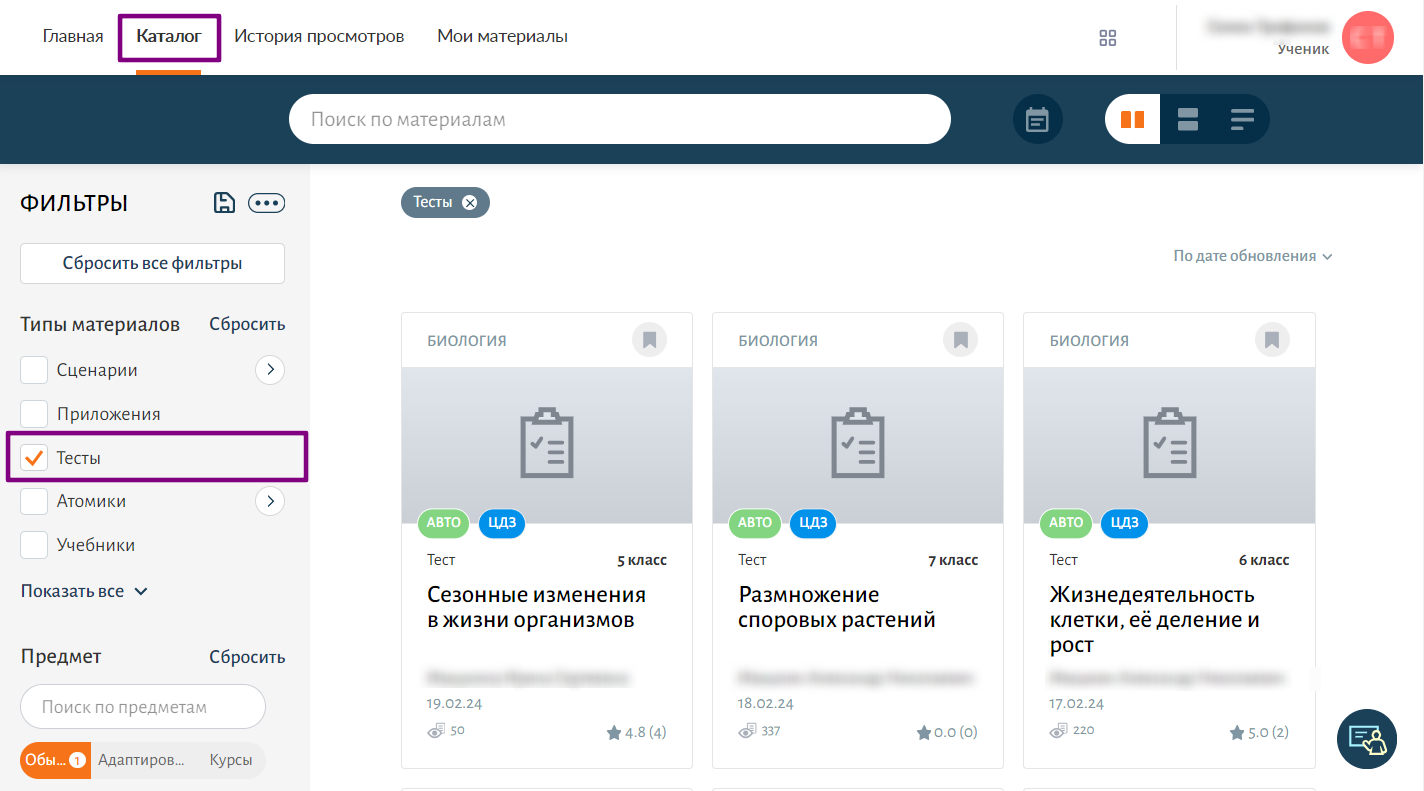Select the Адаптиров... subjects tab
The image size is (1424, 791).
click(141, 760)
